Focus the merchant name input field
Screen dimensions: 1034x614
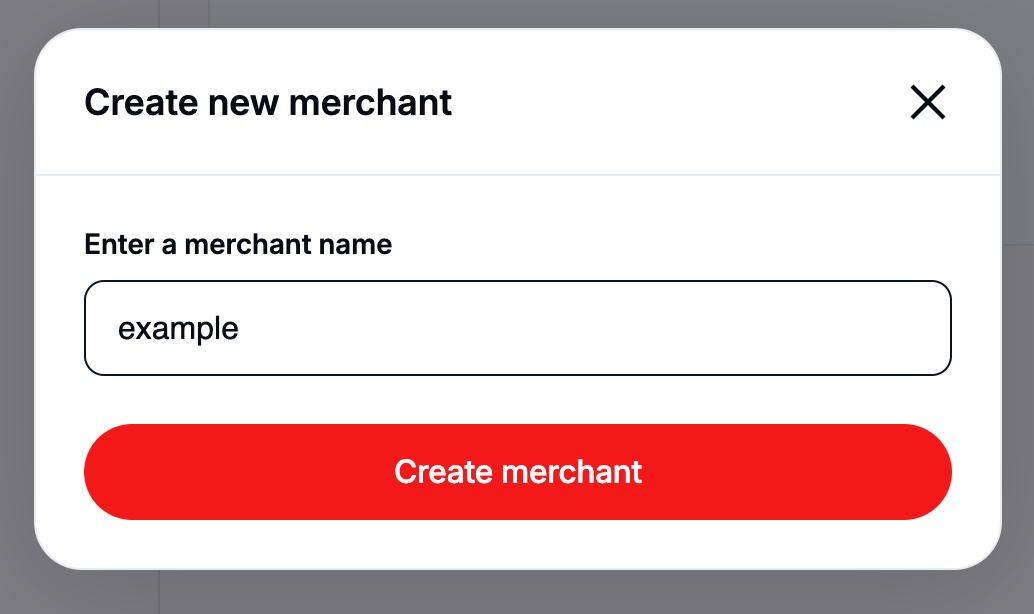(x=517, y=328)
